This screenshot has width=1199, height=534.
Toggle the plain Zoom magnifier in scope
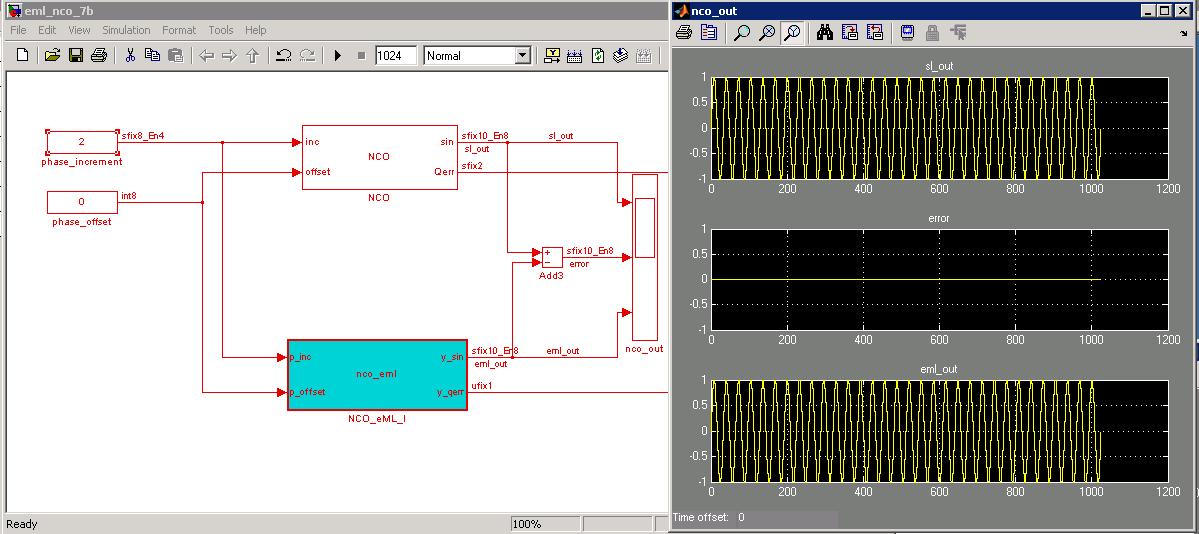[741, 33]
